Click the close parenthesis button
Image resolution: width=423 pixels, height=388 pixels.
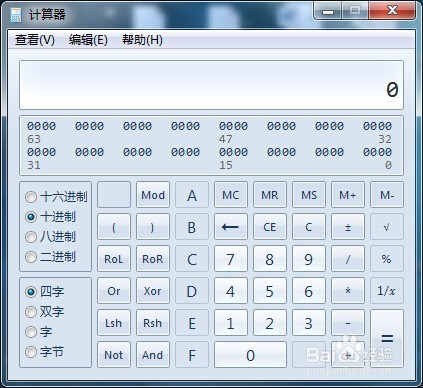pos(153,227)
